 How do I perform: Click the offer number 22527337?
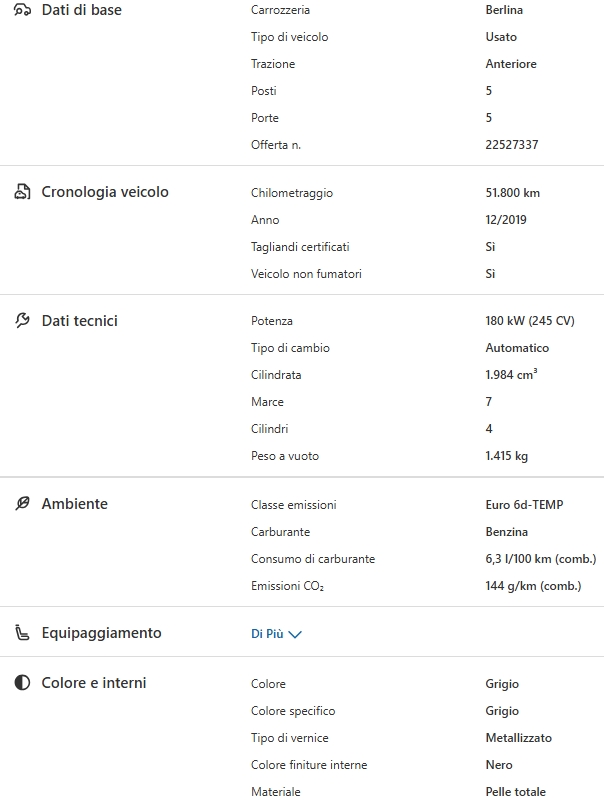(512, 145)
